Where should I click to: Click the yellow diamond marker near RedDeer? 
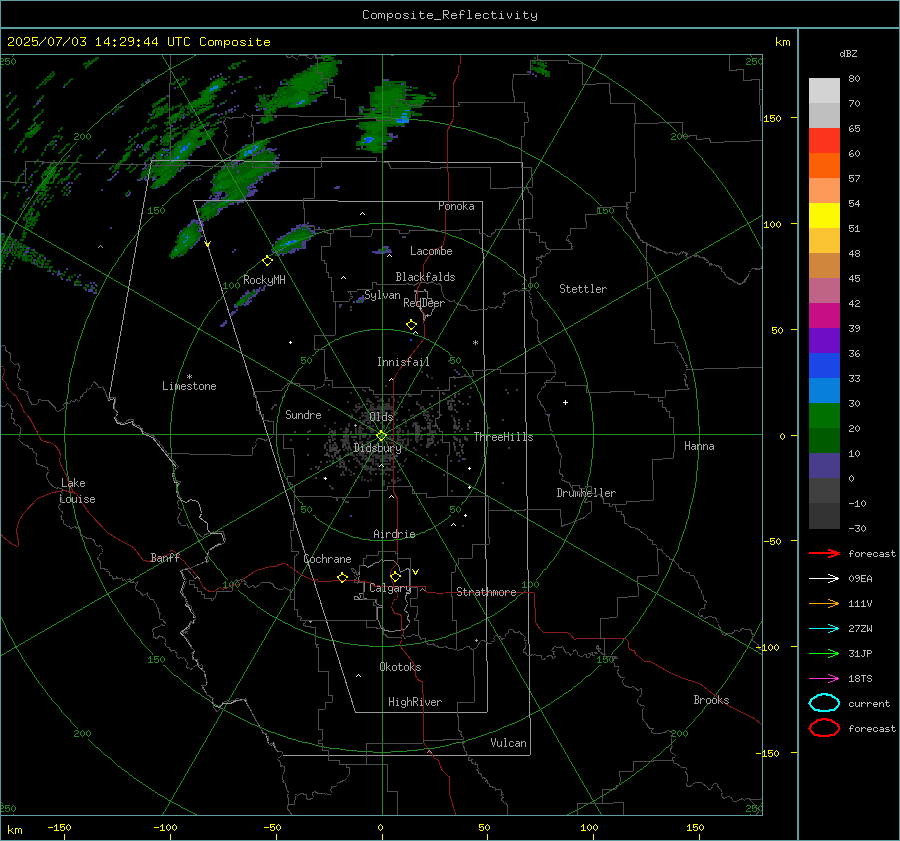[x=411, y=325]
